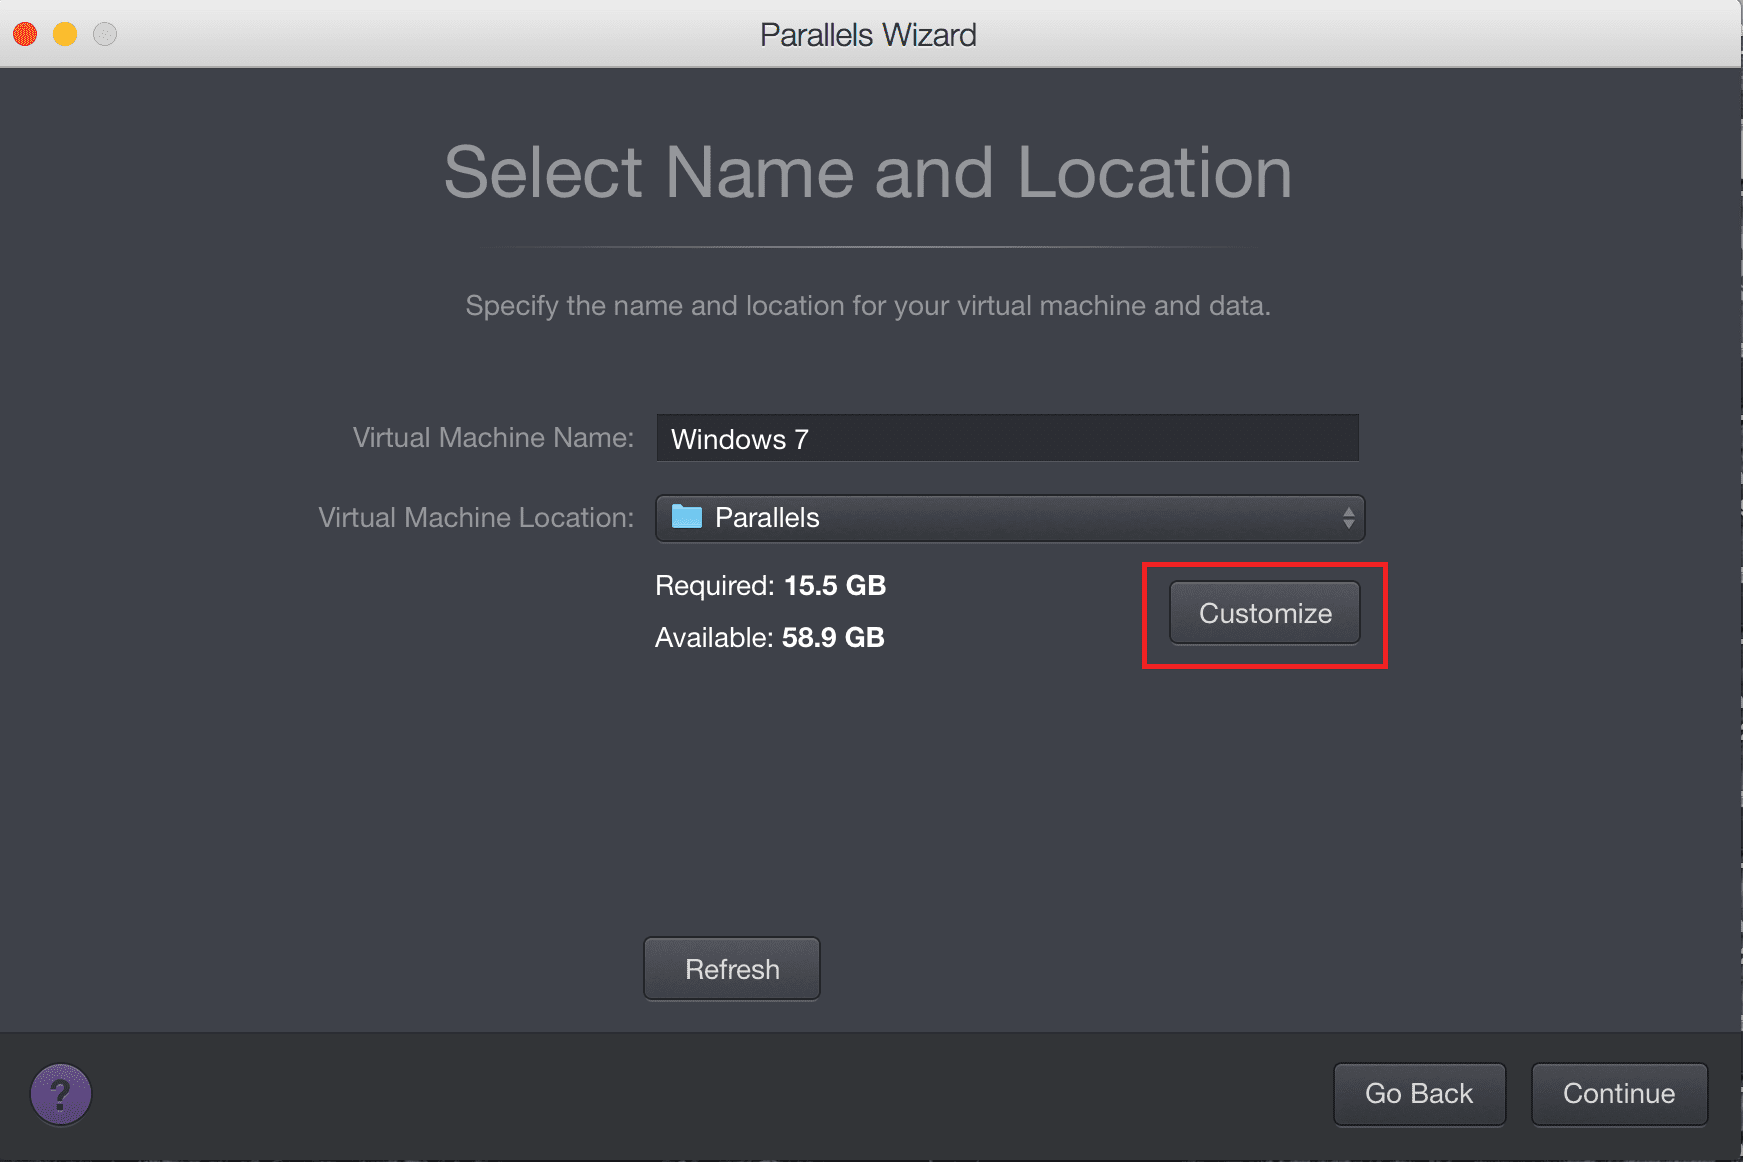Viewport: 1743px width, 1162px height.
Task: Minimize the Parallels Wizard window
Action: [x=65, y=34]
